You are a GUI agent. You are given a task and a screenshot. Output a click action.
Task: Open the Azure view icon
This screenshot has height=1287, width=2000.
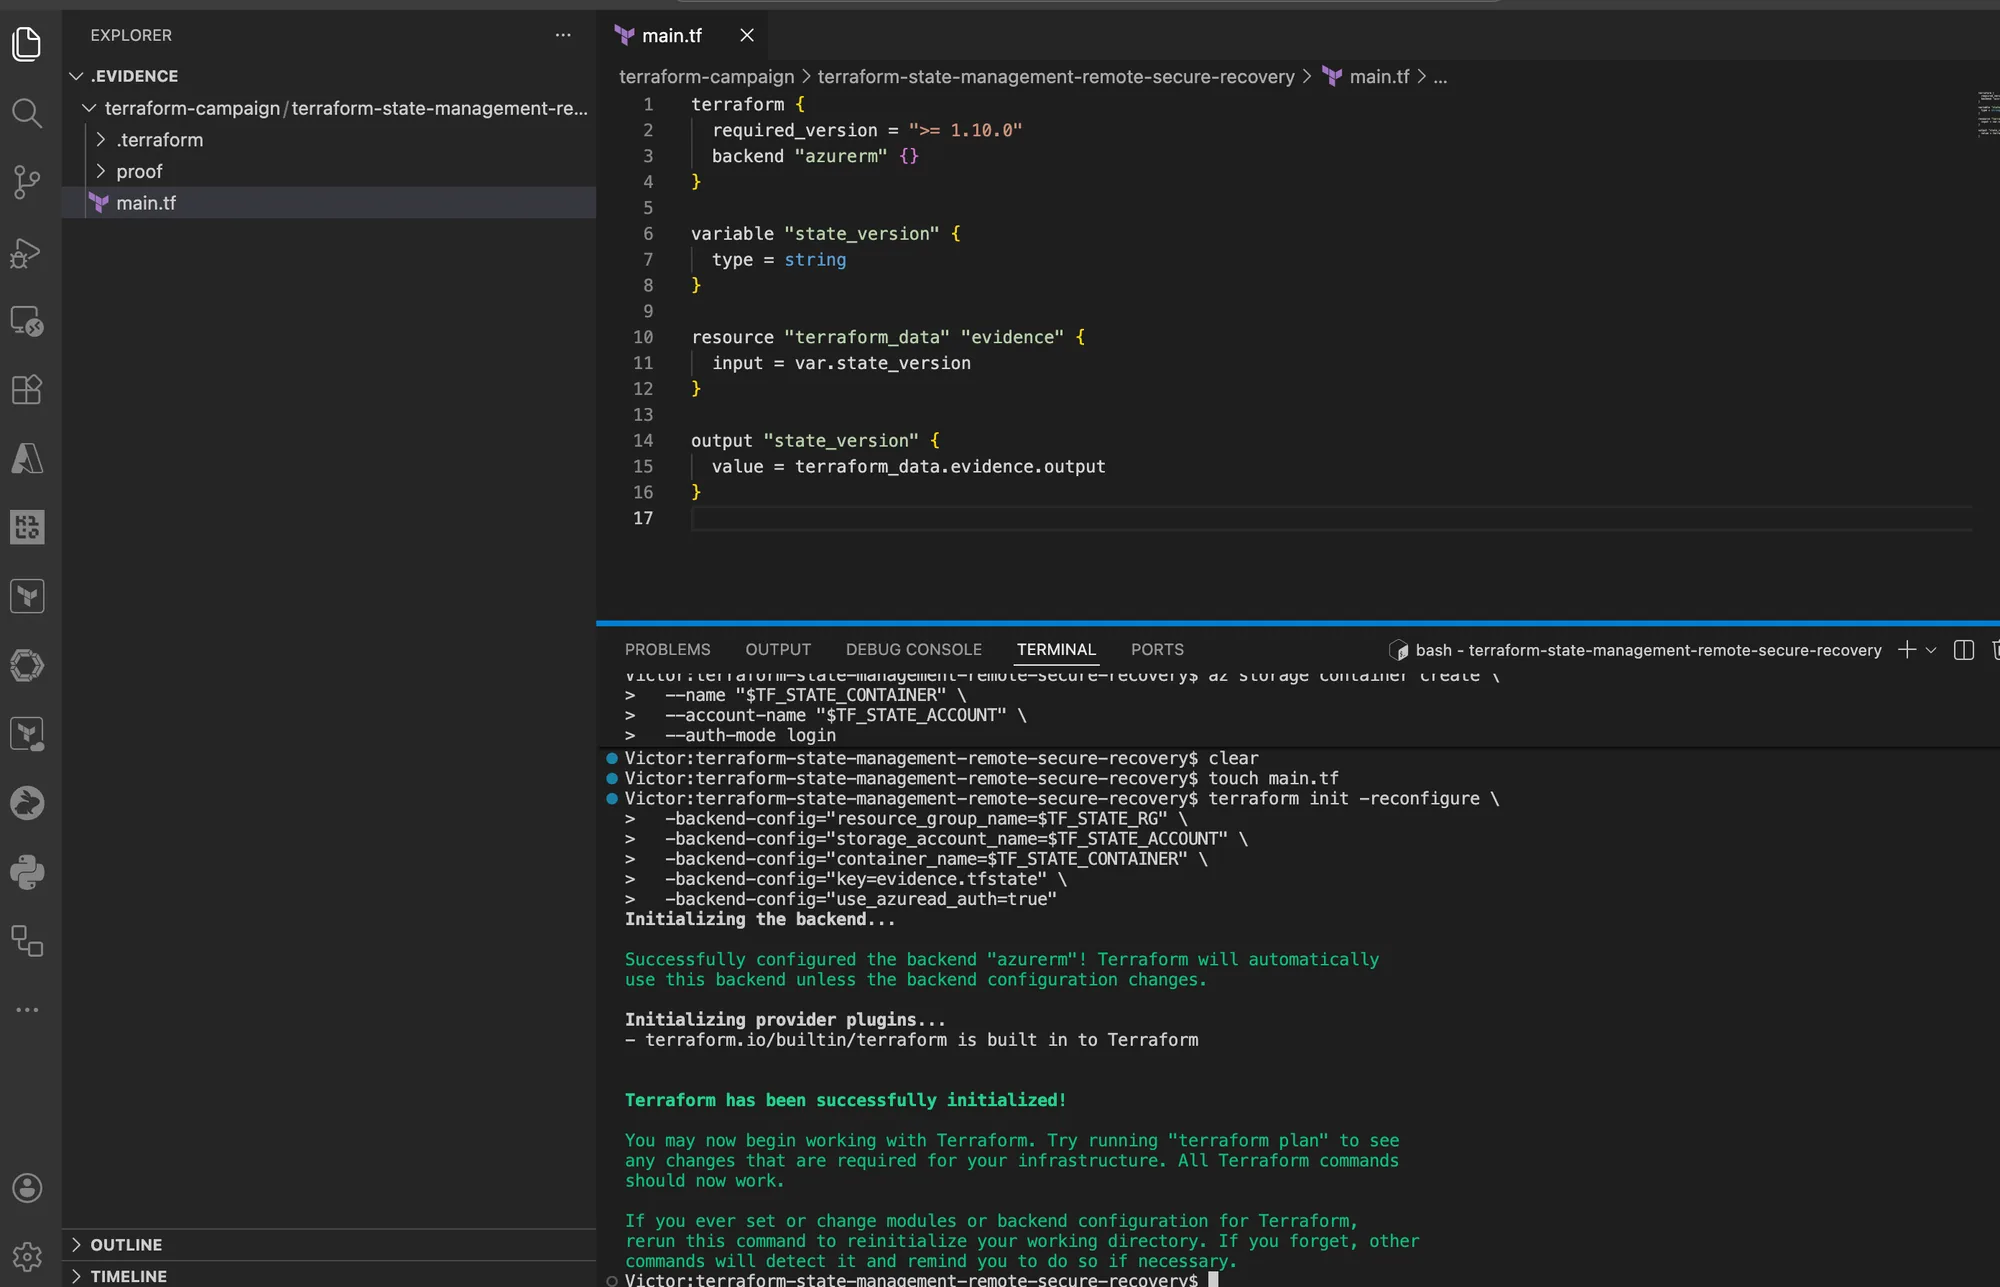tap(27, 458)
